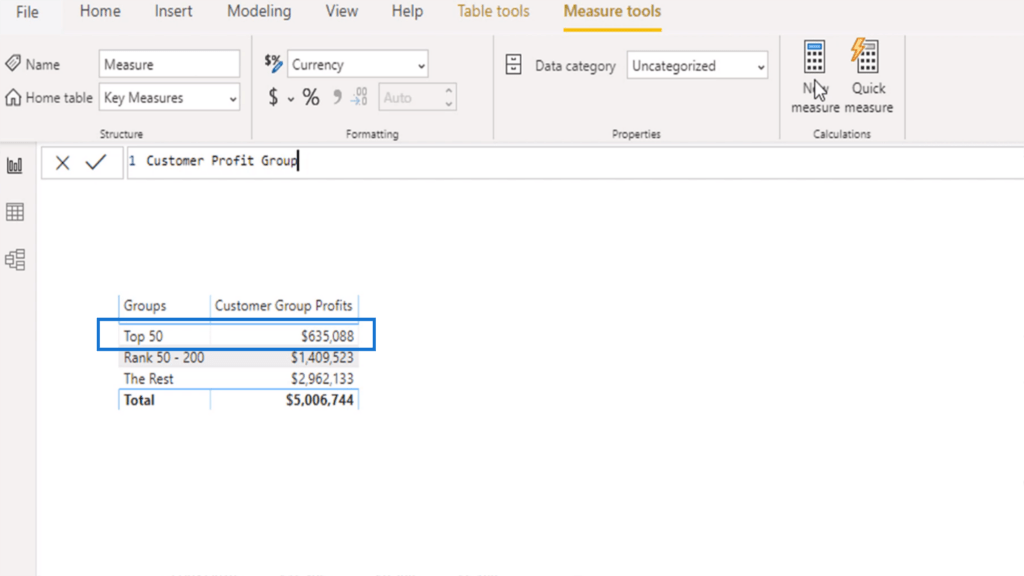Click the Home table house icon

pyautogui.click(x=12, y=97)
